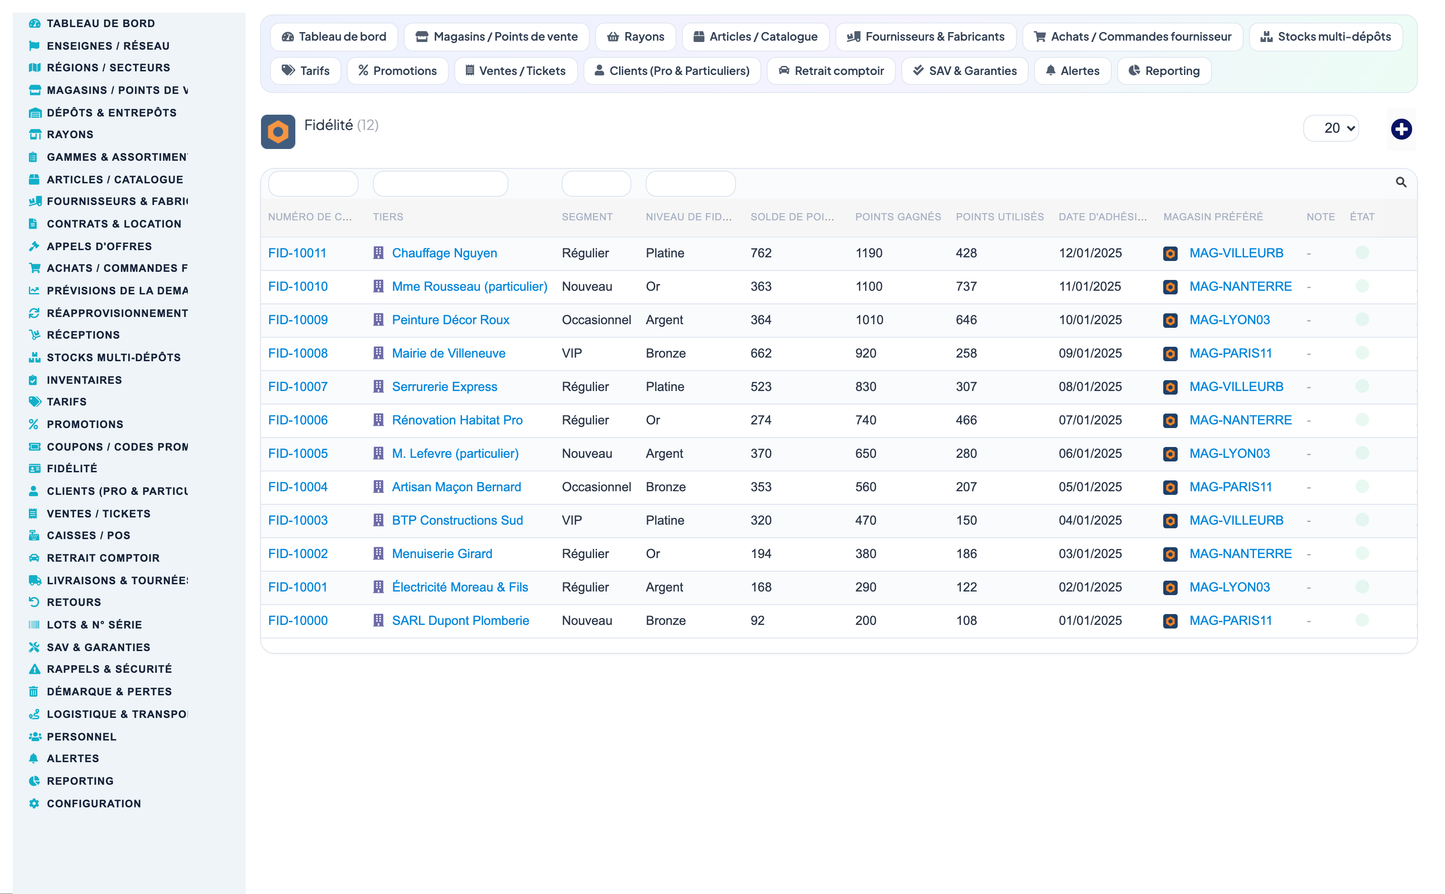Click the Retours undo icon

tap(35, 602)
